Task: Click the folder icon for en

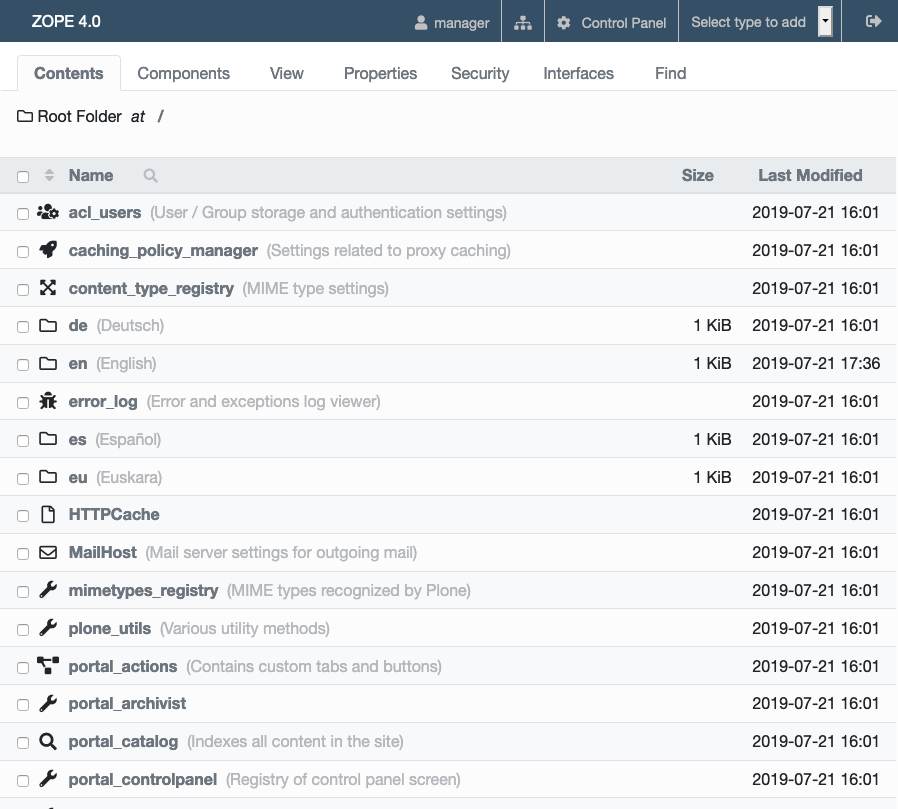Action: pyautogui.click(x=48, y=364)
